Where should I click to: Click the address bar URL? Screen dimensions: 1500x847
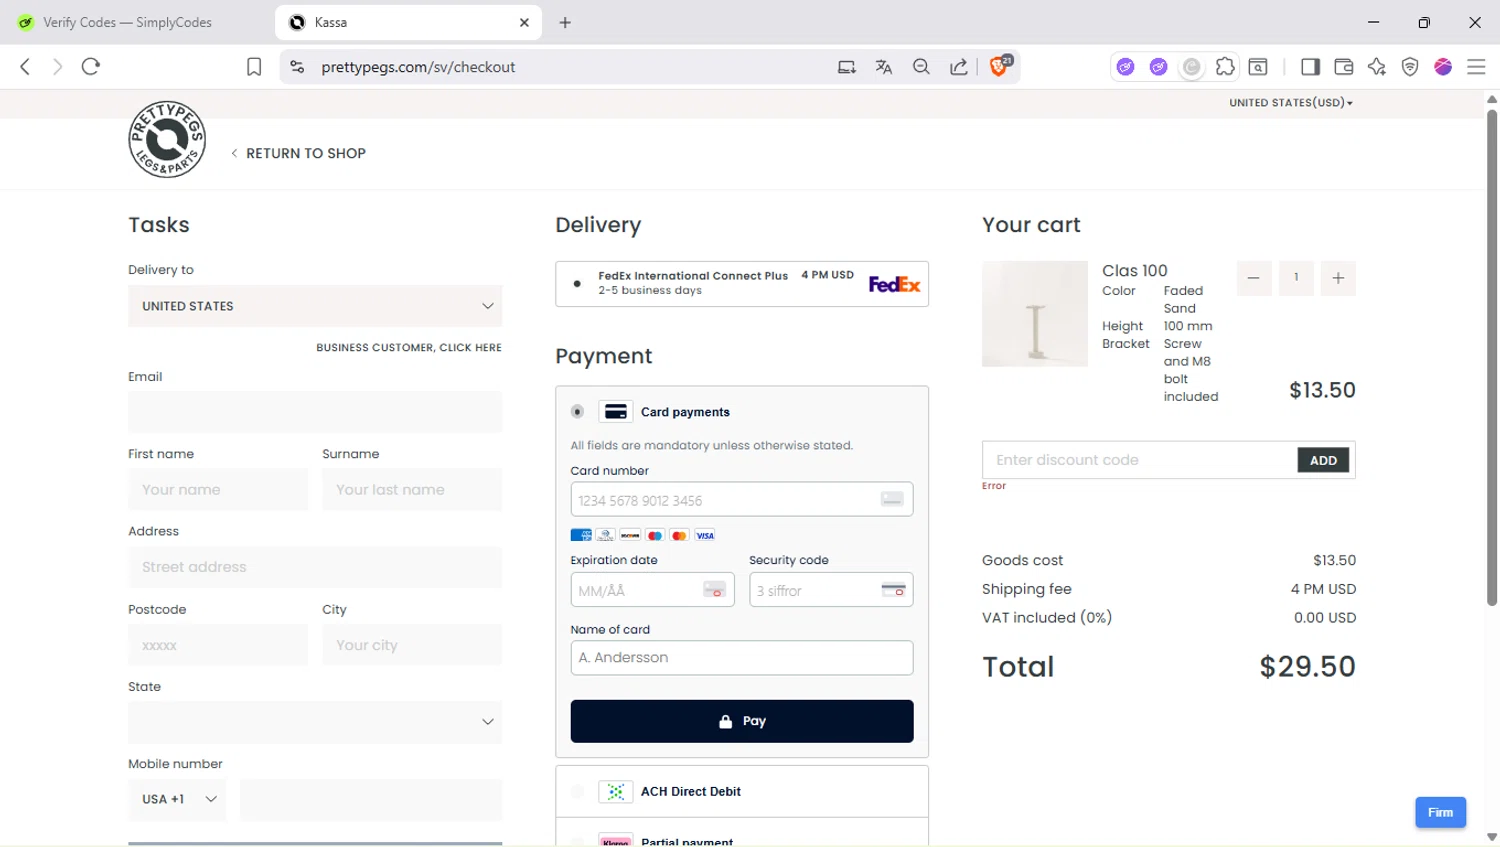click(418, 67)
